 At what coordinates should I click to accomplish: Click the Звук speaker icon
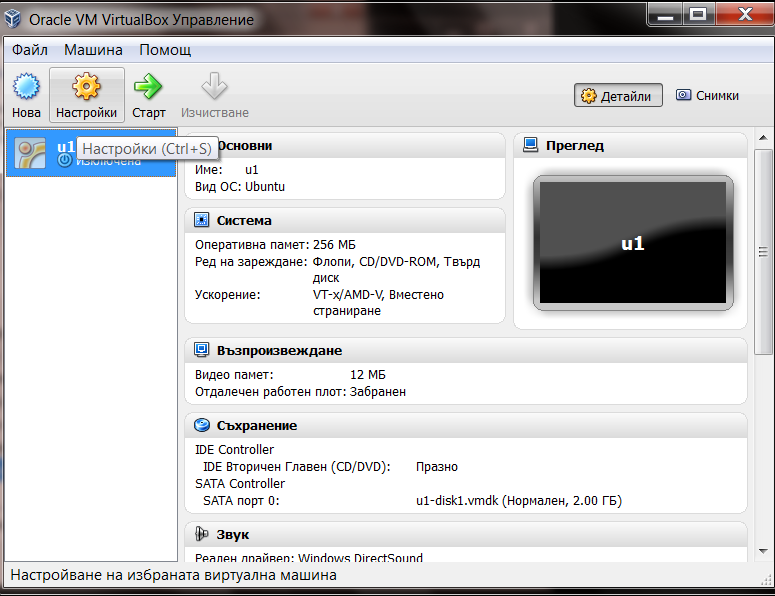point(202,535)
